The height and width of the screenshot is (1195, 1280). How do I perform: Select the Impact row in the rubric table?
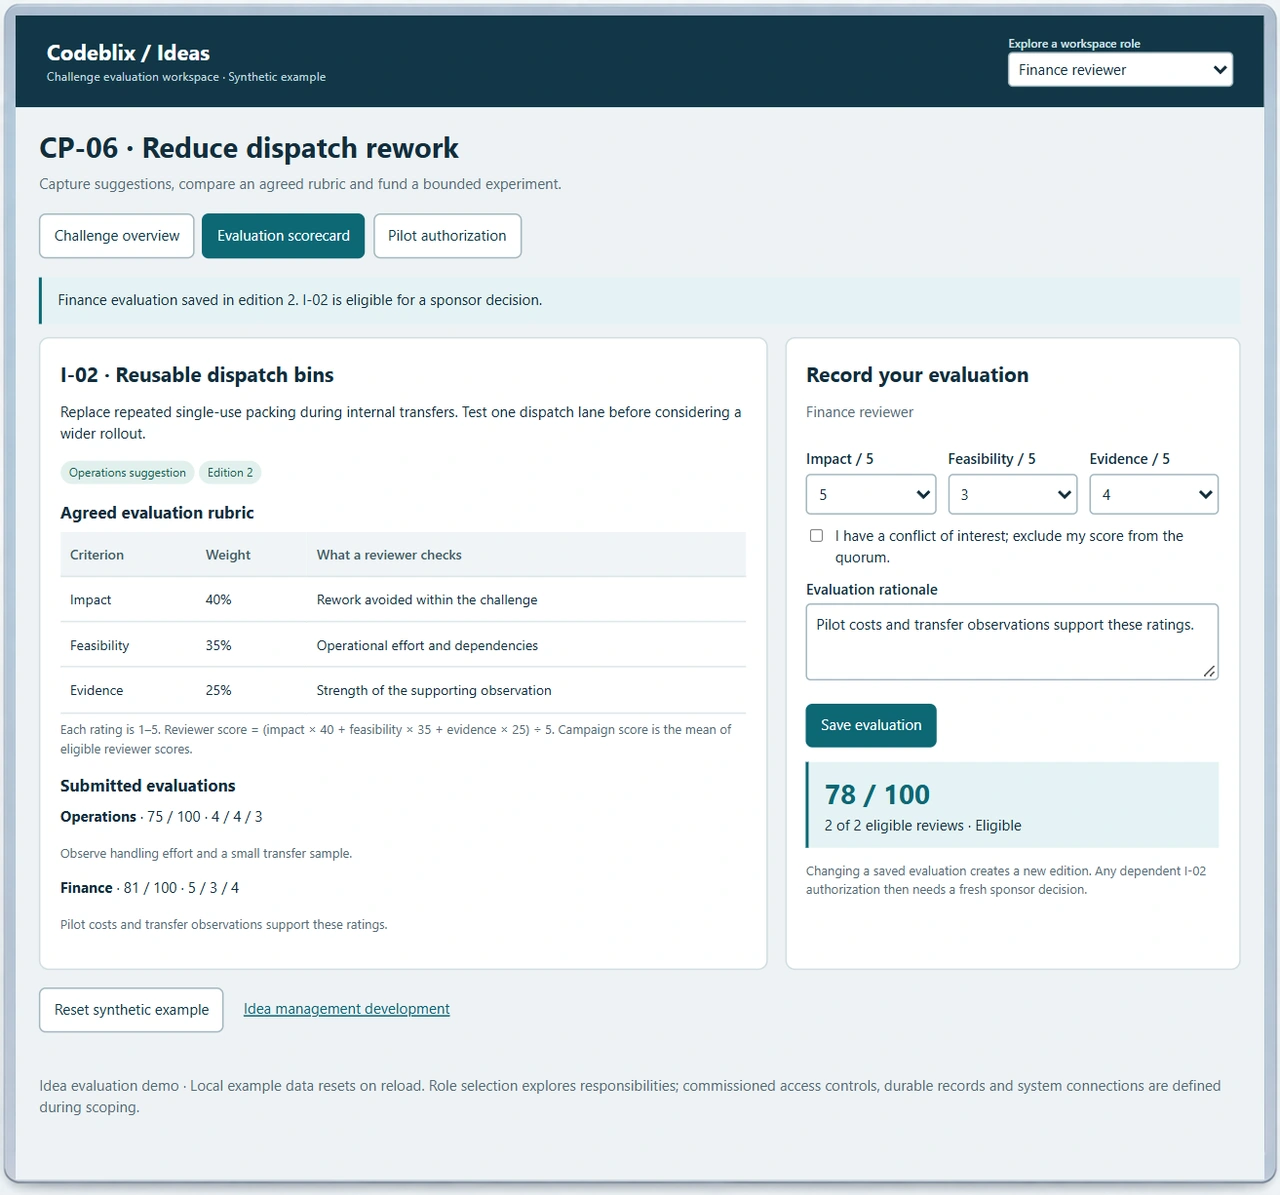pyautogui.click(x=403, y=600)
